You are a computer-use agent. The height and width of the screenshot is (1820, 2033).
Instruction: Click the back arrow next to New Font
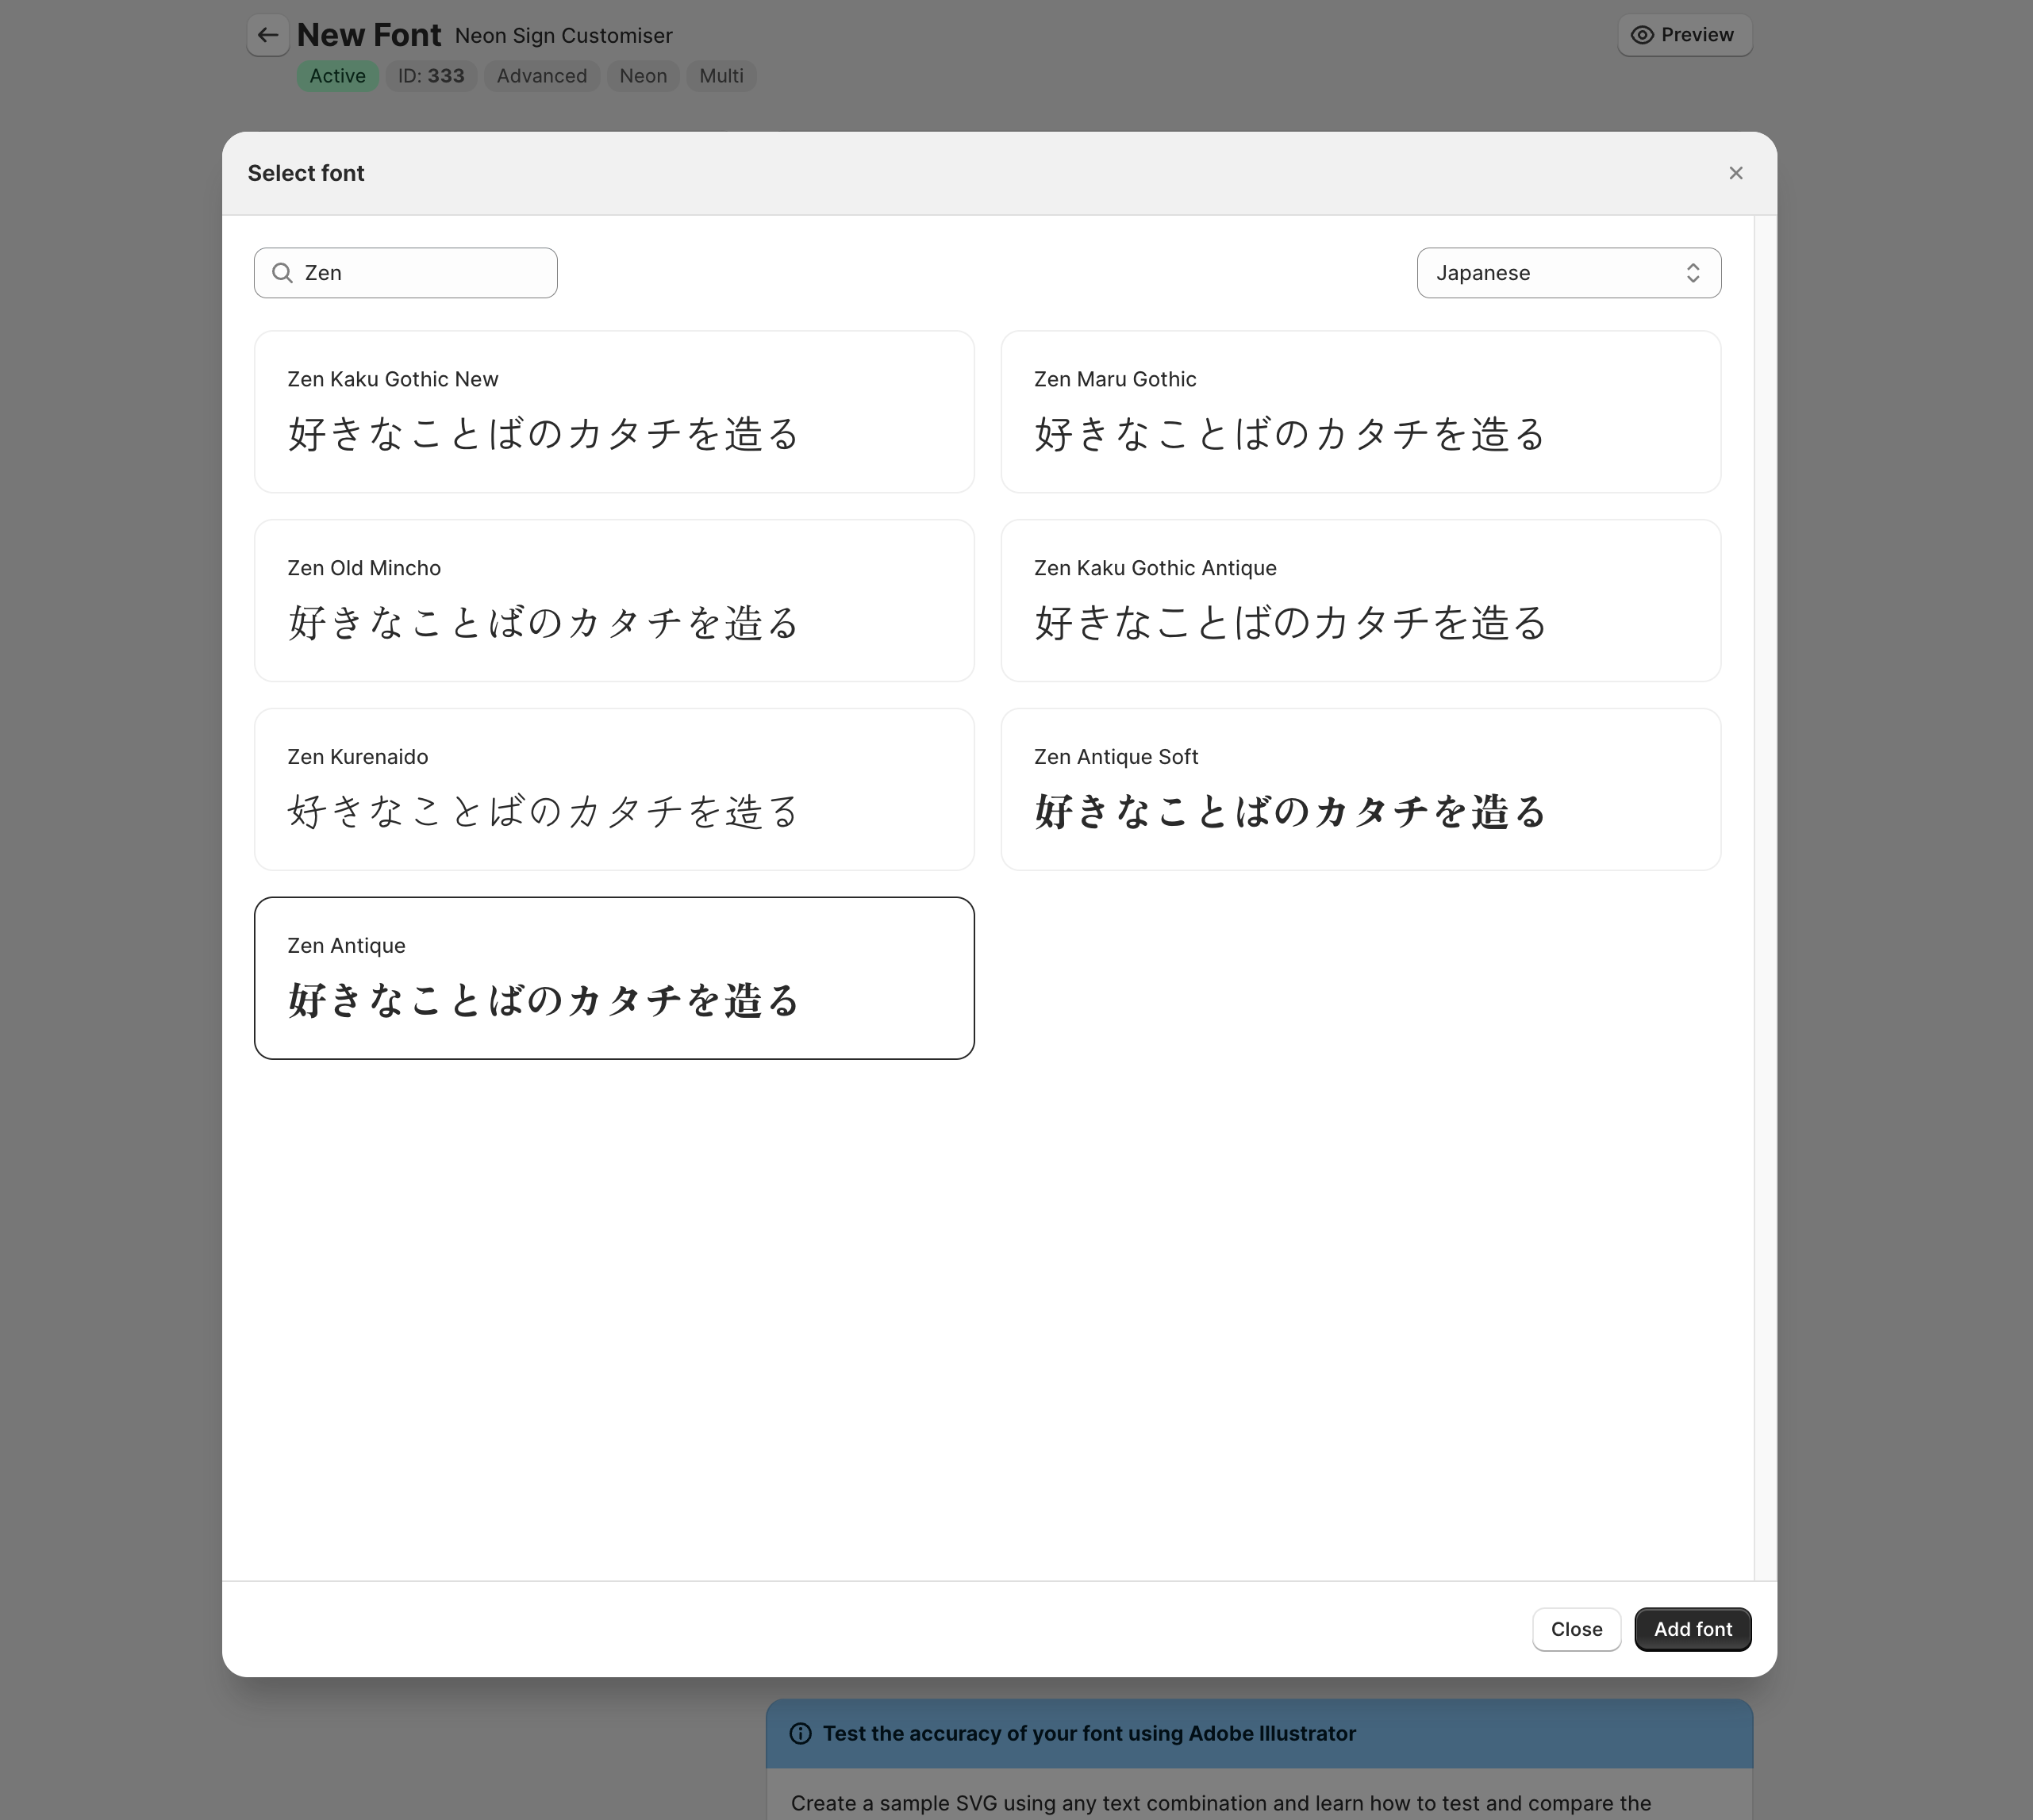[267, 35]
